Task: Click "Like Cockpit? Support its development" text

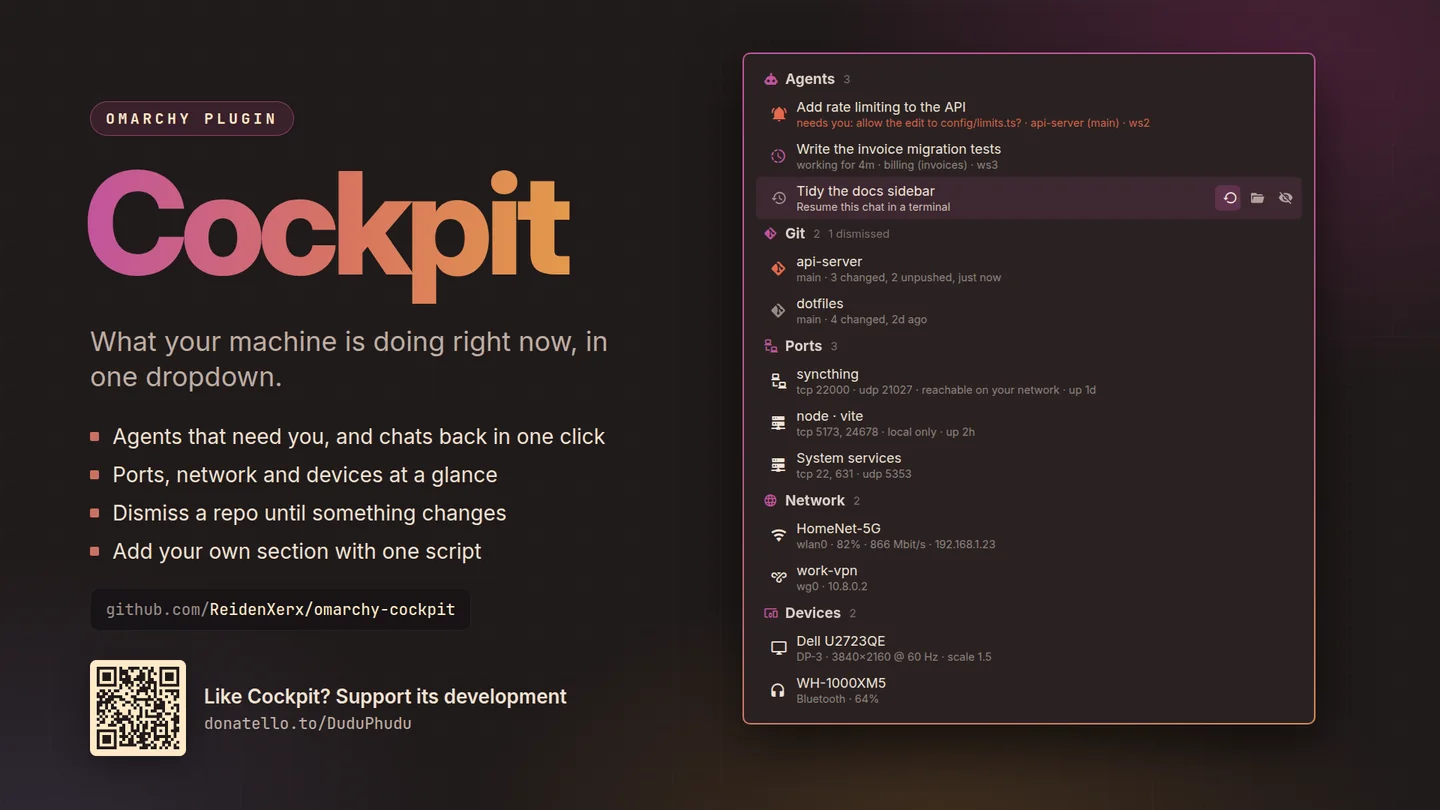Action: tap(385, 696)
